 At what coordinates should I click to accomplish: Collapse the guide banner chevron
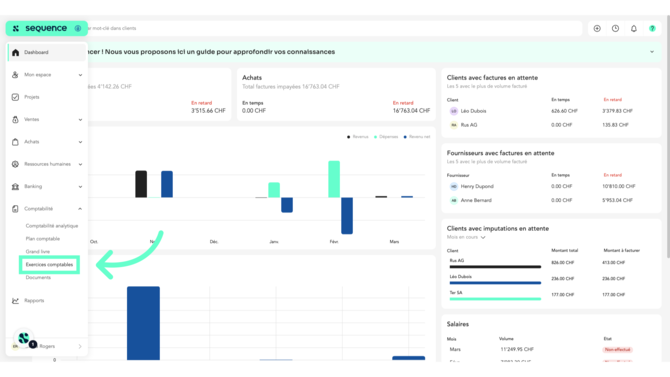[652, 52]
